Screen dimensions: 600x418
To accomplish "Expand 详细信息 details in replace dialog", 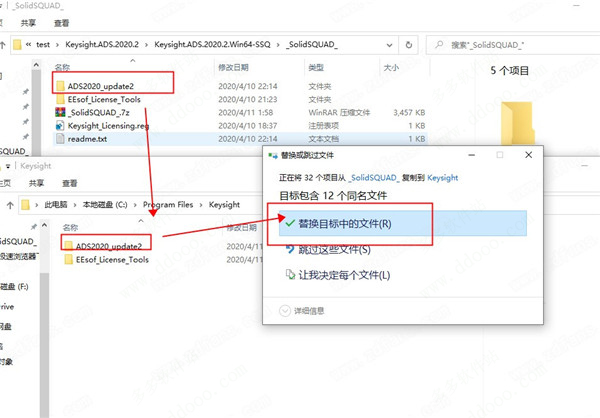I will [302, 310].
